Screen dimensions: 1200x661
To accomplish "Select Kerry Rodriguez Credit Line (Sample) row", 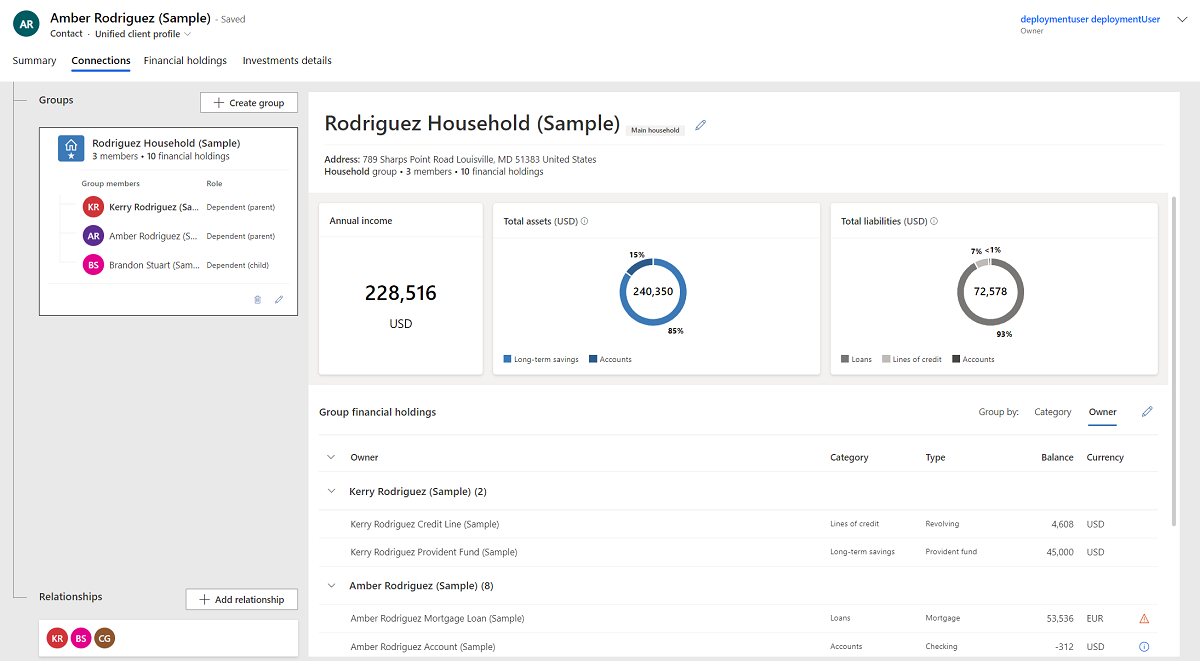I will click(x=738, y=524).
